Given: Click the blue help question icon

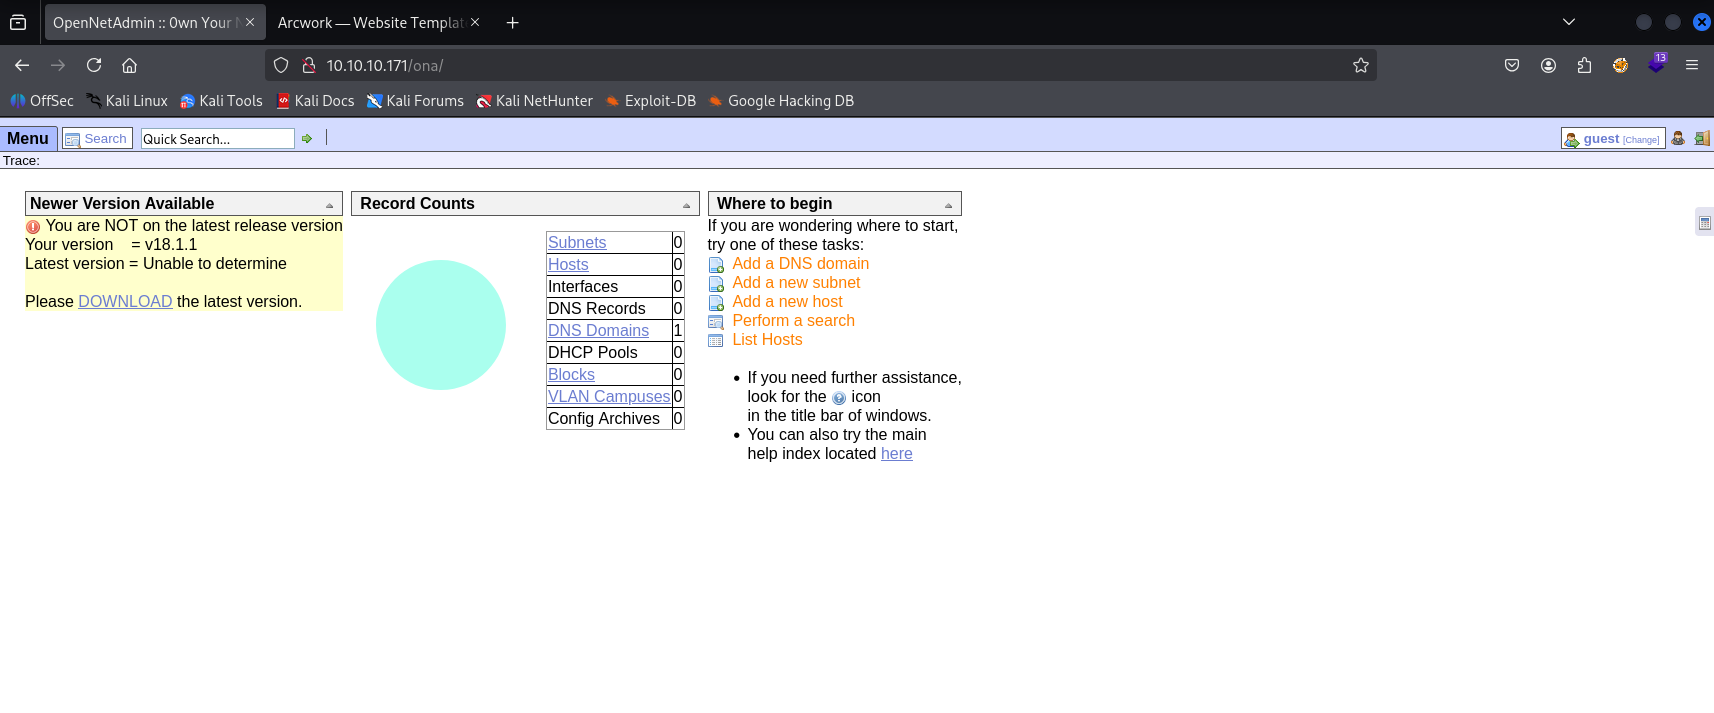Looking at the screenshot, I should tap(839, 398).
